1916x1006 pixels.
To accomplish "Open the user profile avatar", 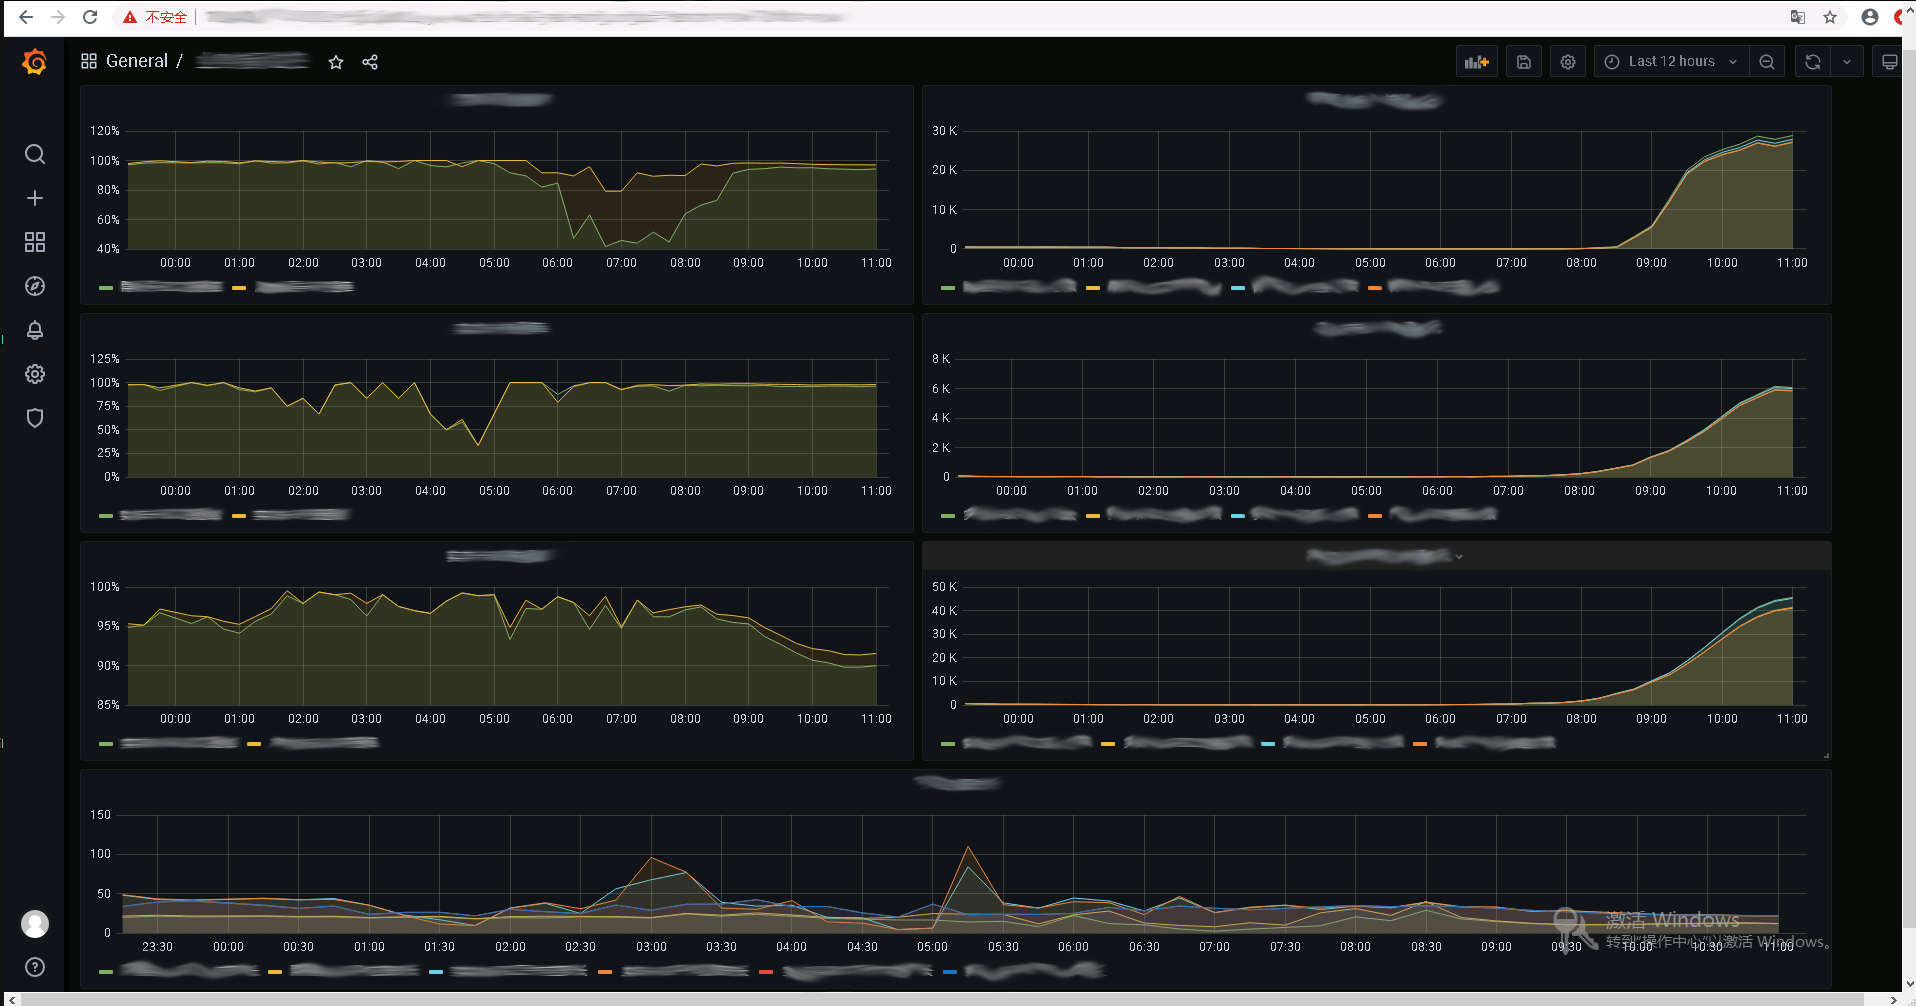I will pyautogui.click(x=35, y=923).
